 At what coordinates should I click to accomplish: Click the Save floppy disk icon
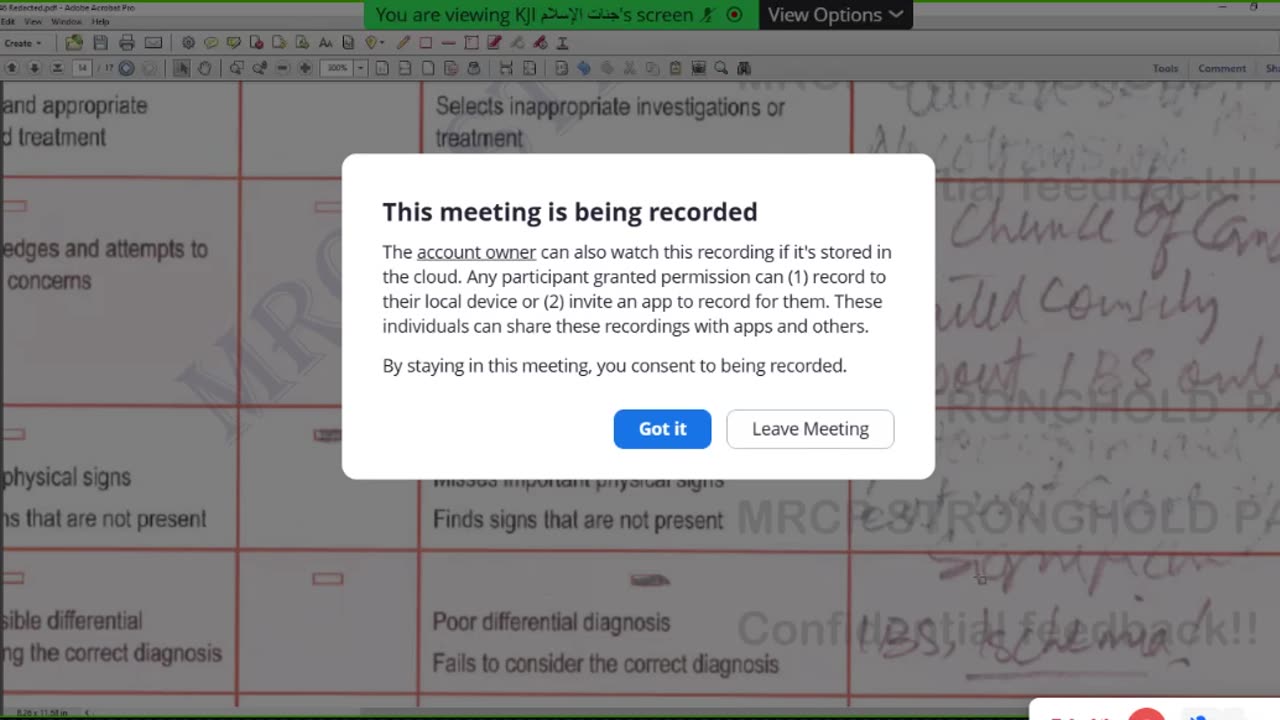pos(101,43)
